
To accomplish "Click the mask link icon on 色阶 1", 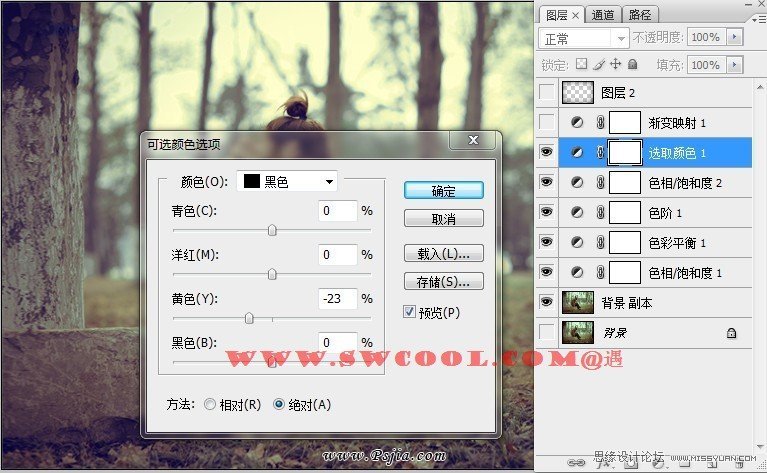I will tap(600, 212).
